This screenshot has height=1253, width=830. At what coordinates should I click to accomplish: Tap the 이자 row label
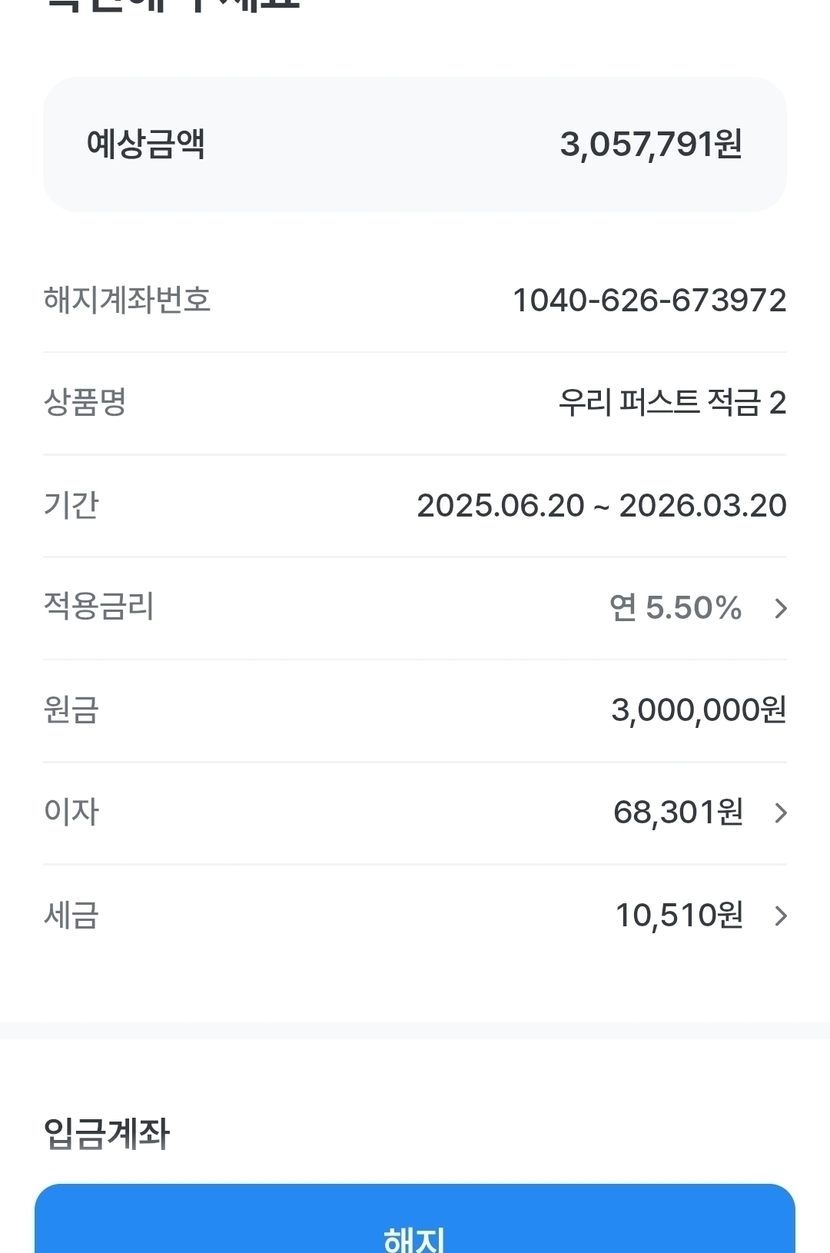pyautogui.click(x=71, y=812)
